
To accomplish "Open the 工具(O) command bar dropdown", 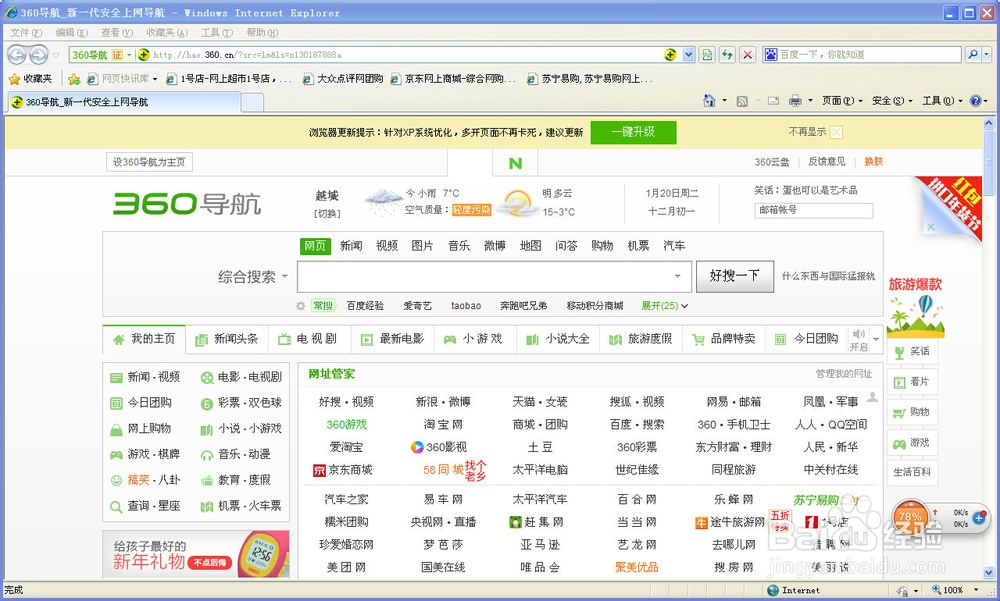I will (942, 101).
